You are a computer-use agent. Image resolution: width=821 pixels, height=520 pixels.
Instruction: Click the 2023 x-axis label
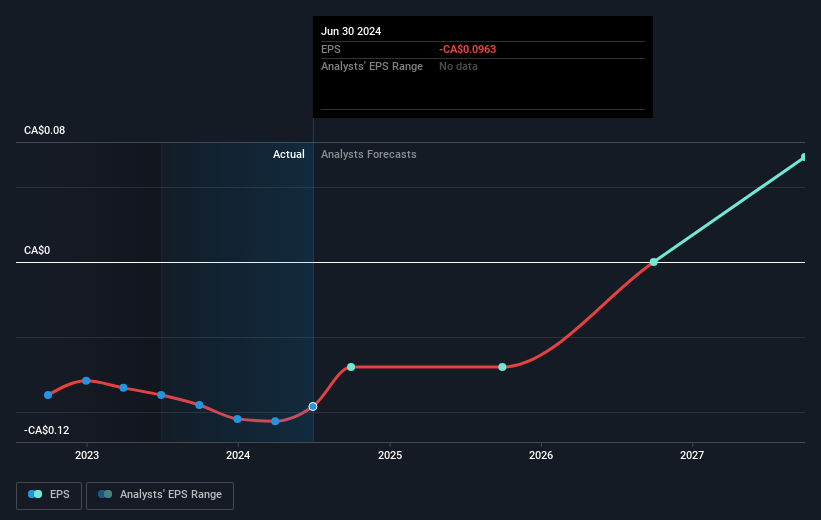coord(87,456)
